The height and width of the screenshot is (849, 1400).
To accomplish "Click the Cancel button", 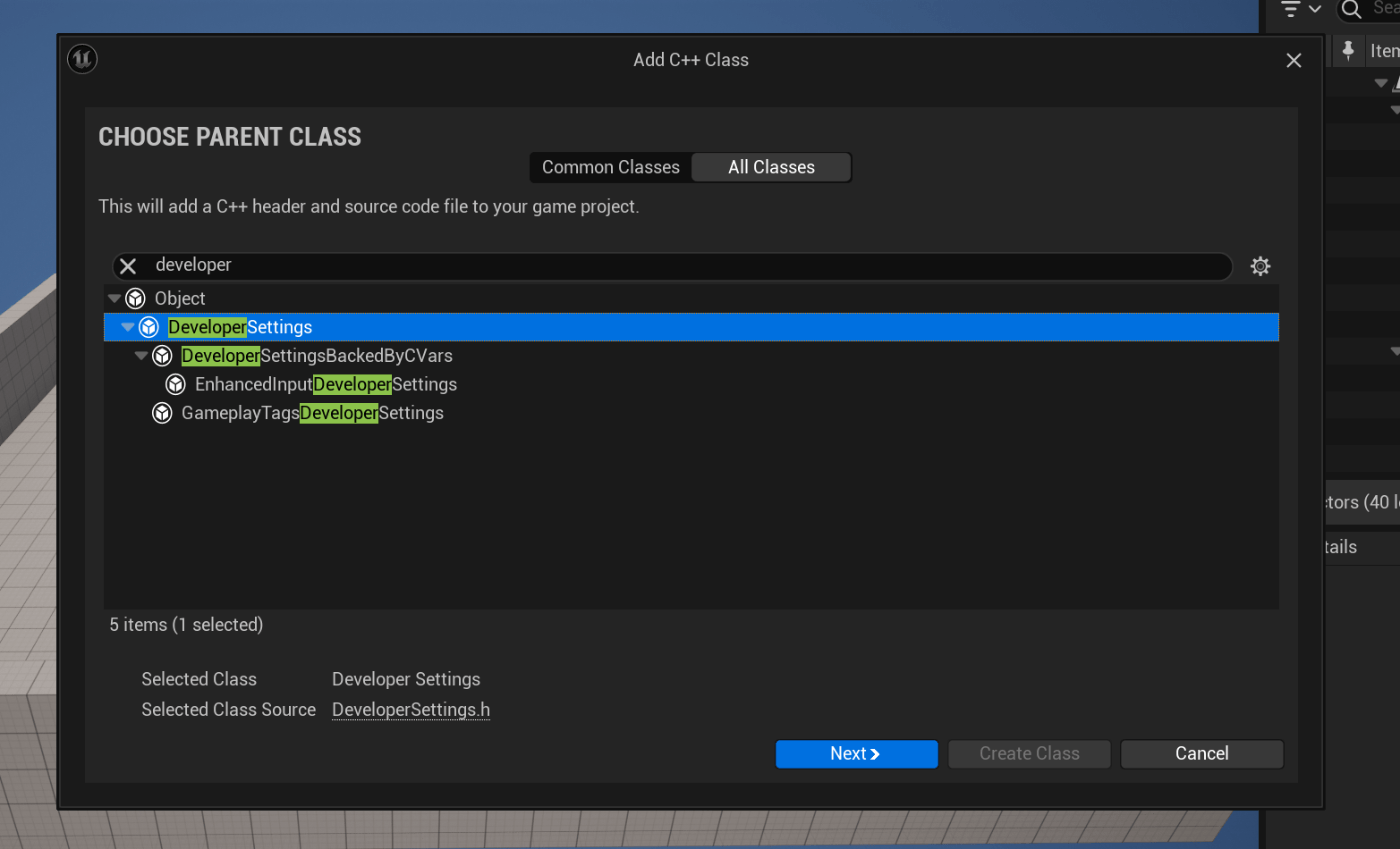I will point(1202,754).
